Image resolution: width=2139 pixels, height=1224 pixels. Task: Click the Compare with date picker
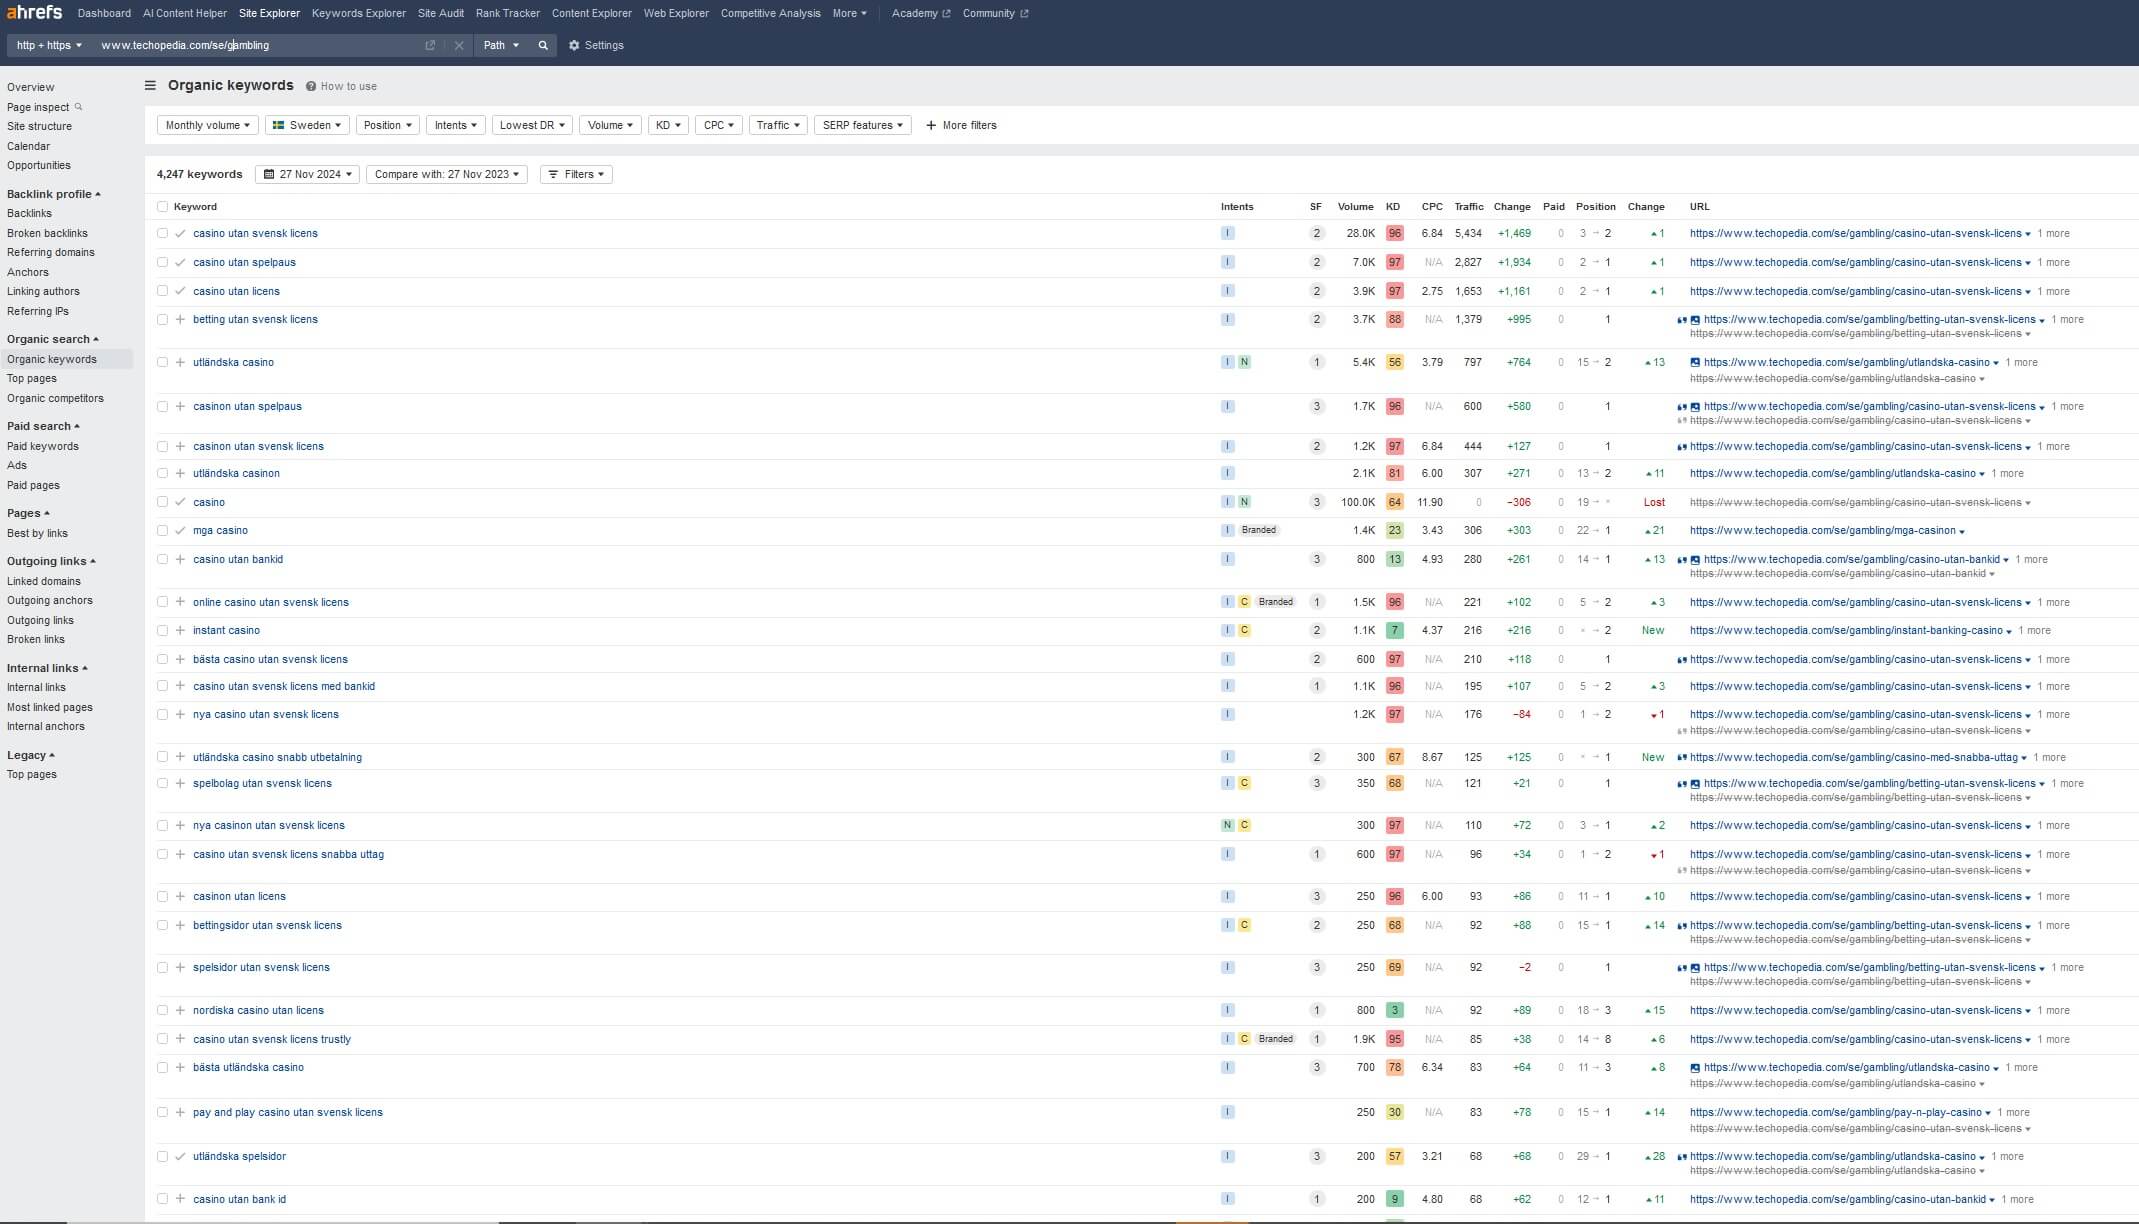point(445,173)
